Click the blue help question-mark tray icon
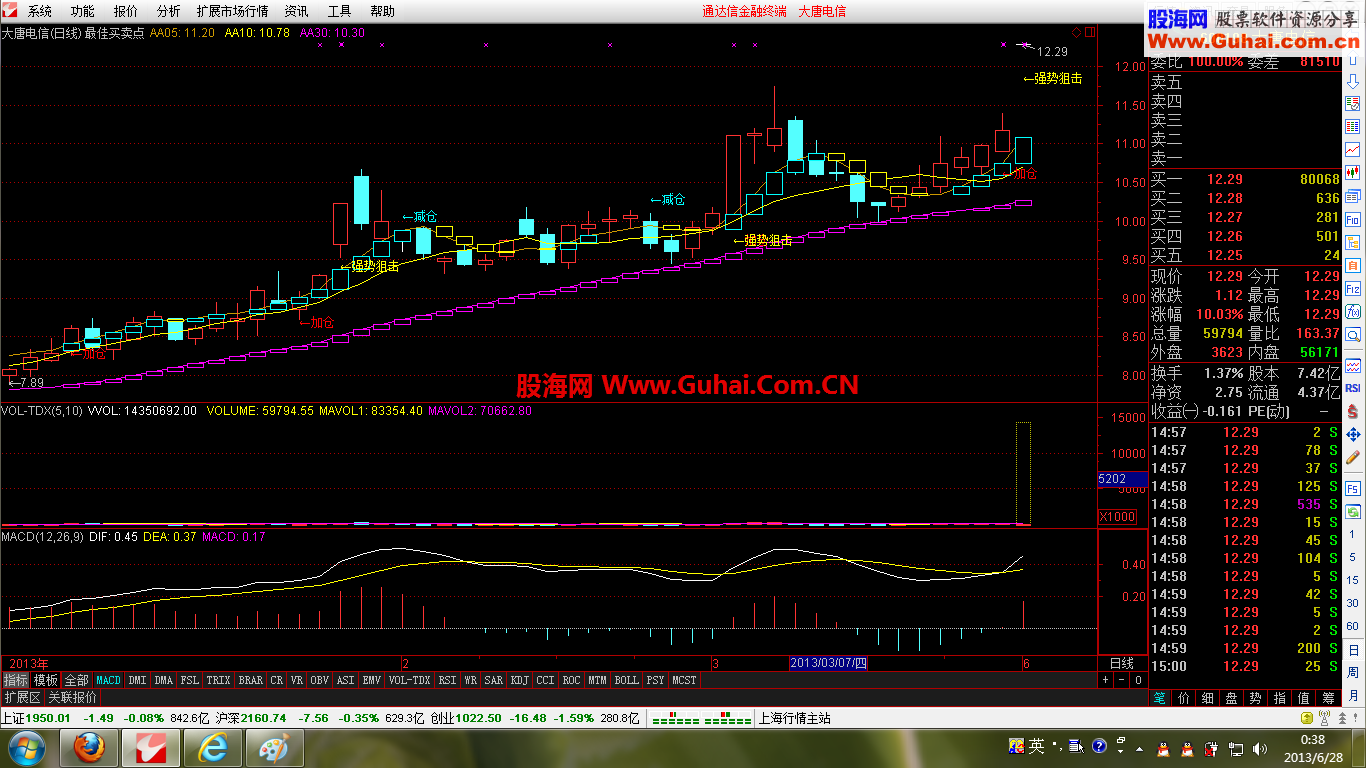Screen dimensions: 1366x768 pos(1098,746)
